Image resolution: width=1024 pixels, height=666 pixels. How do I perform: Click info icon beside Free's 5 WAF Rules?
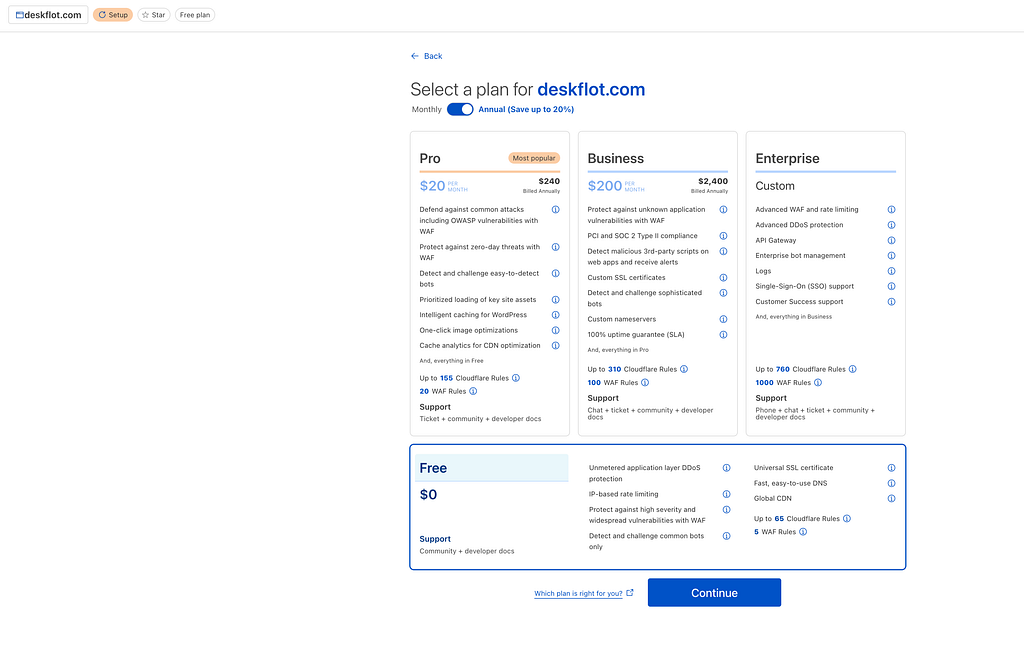point(803,531)
